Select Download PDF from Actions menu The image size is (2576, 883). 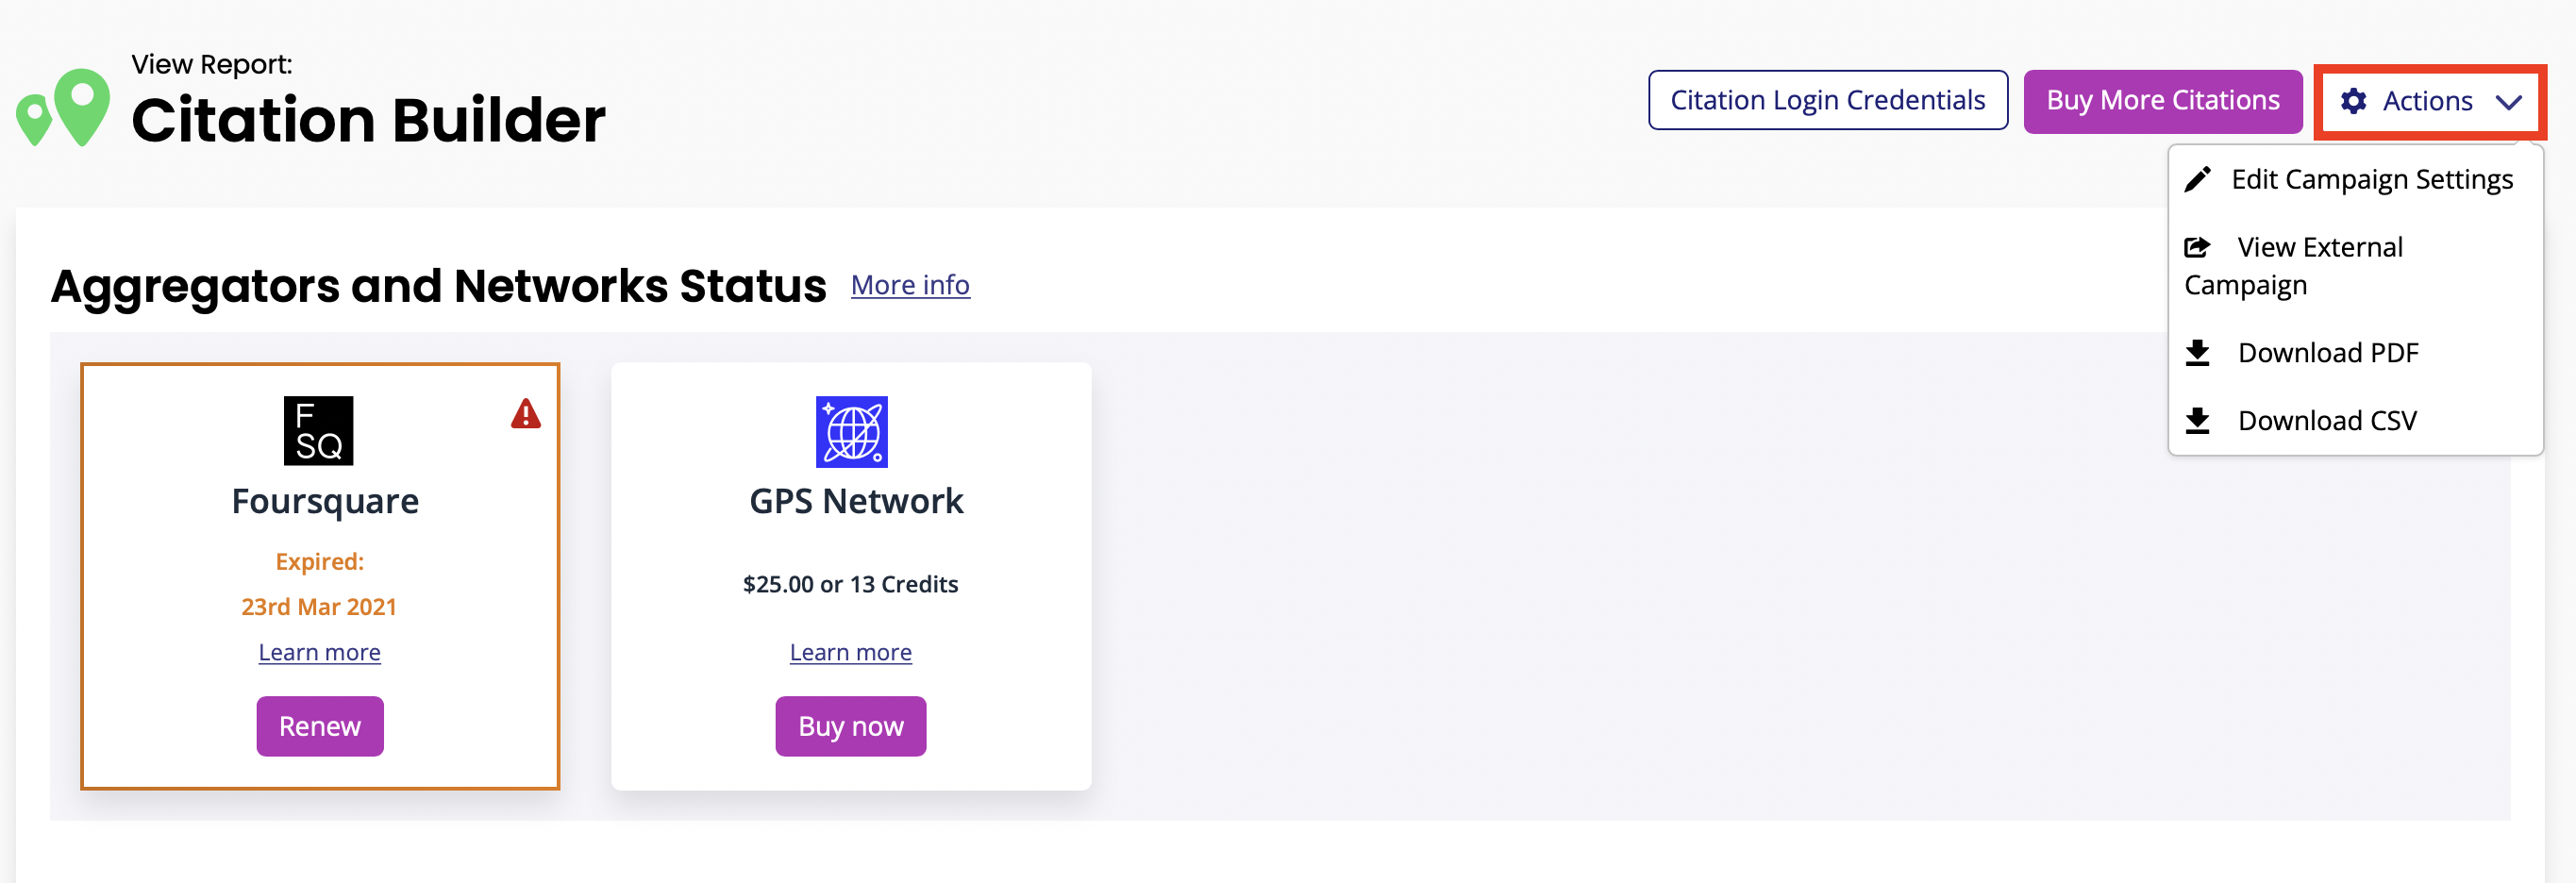click(2327, 353)
